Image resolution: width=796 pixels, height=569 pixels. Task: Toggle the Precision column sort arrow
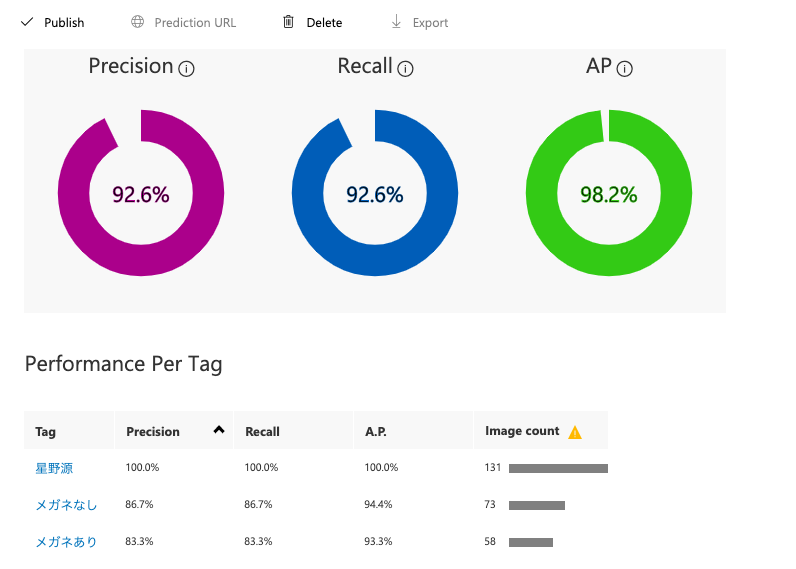[218, 430]
